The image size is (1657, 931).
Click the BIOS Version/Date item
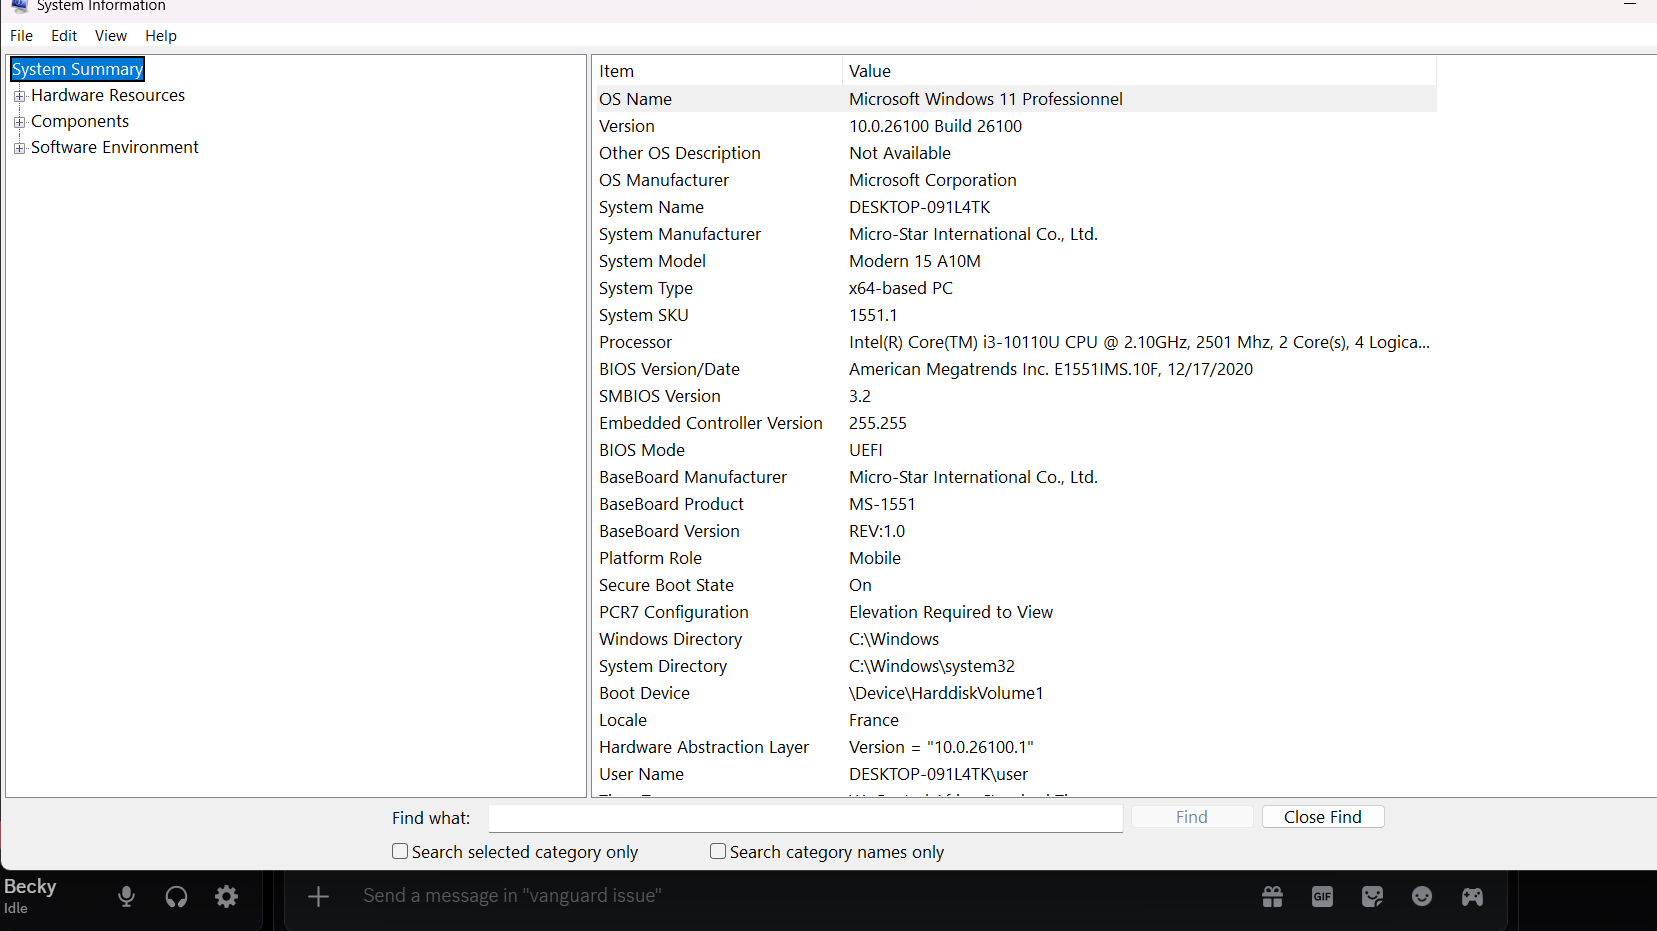point(670,369)
